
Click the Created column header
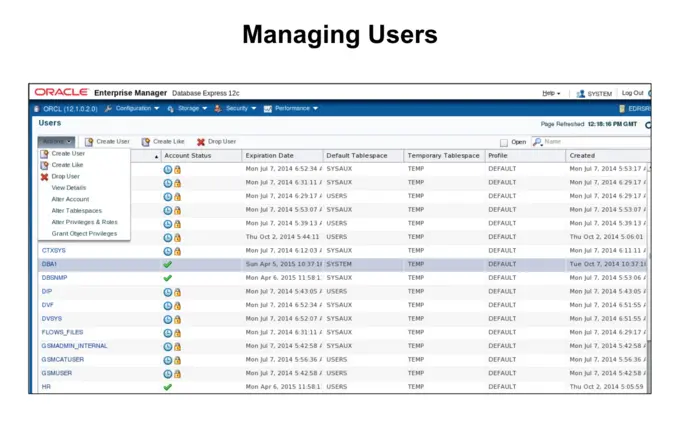[608, 156]
